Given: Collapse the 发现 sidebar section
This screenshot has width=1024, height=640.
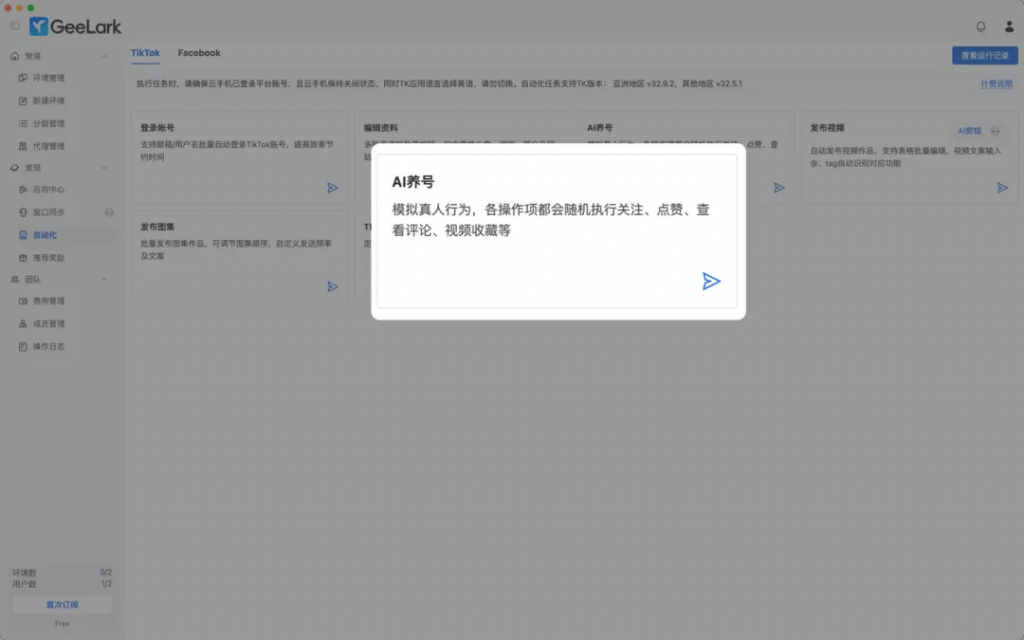Looking at the screenshot, I should point(105,167).
